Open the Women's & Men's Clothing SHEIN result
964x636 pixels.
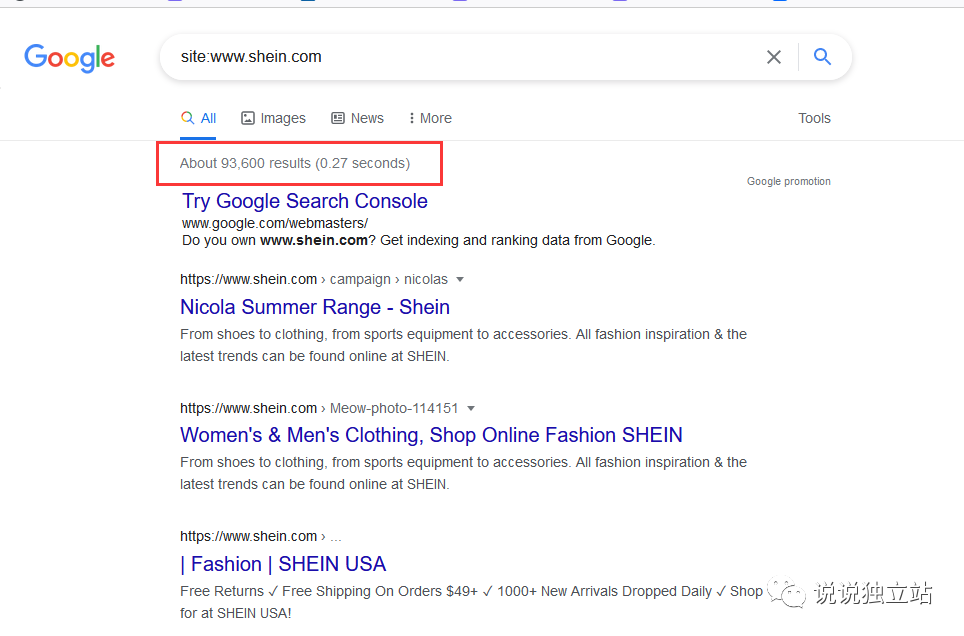pyautogui.click(x=431, y=435)
